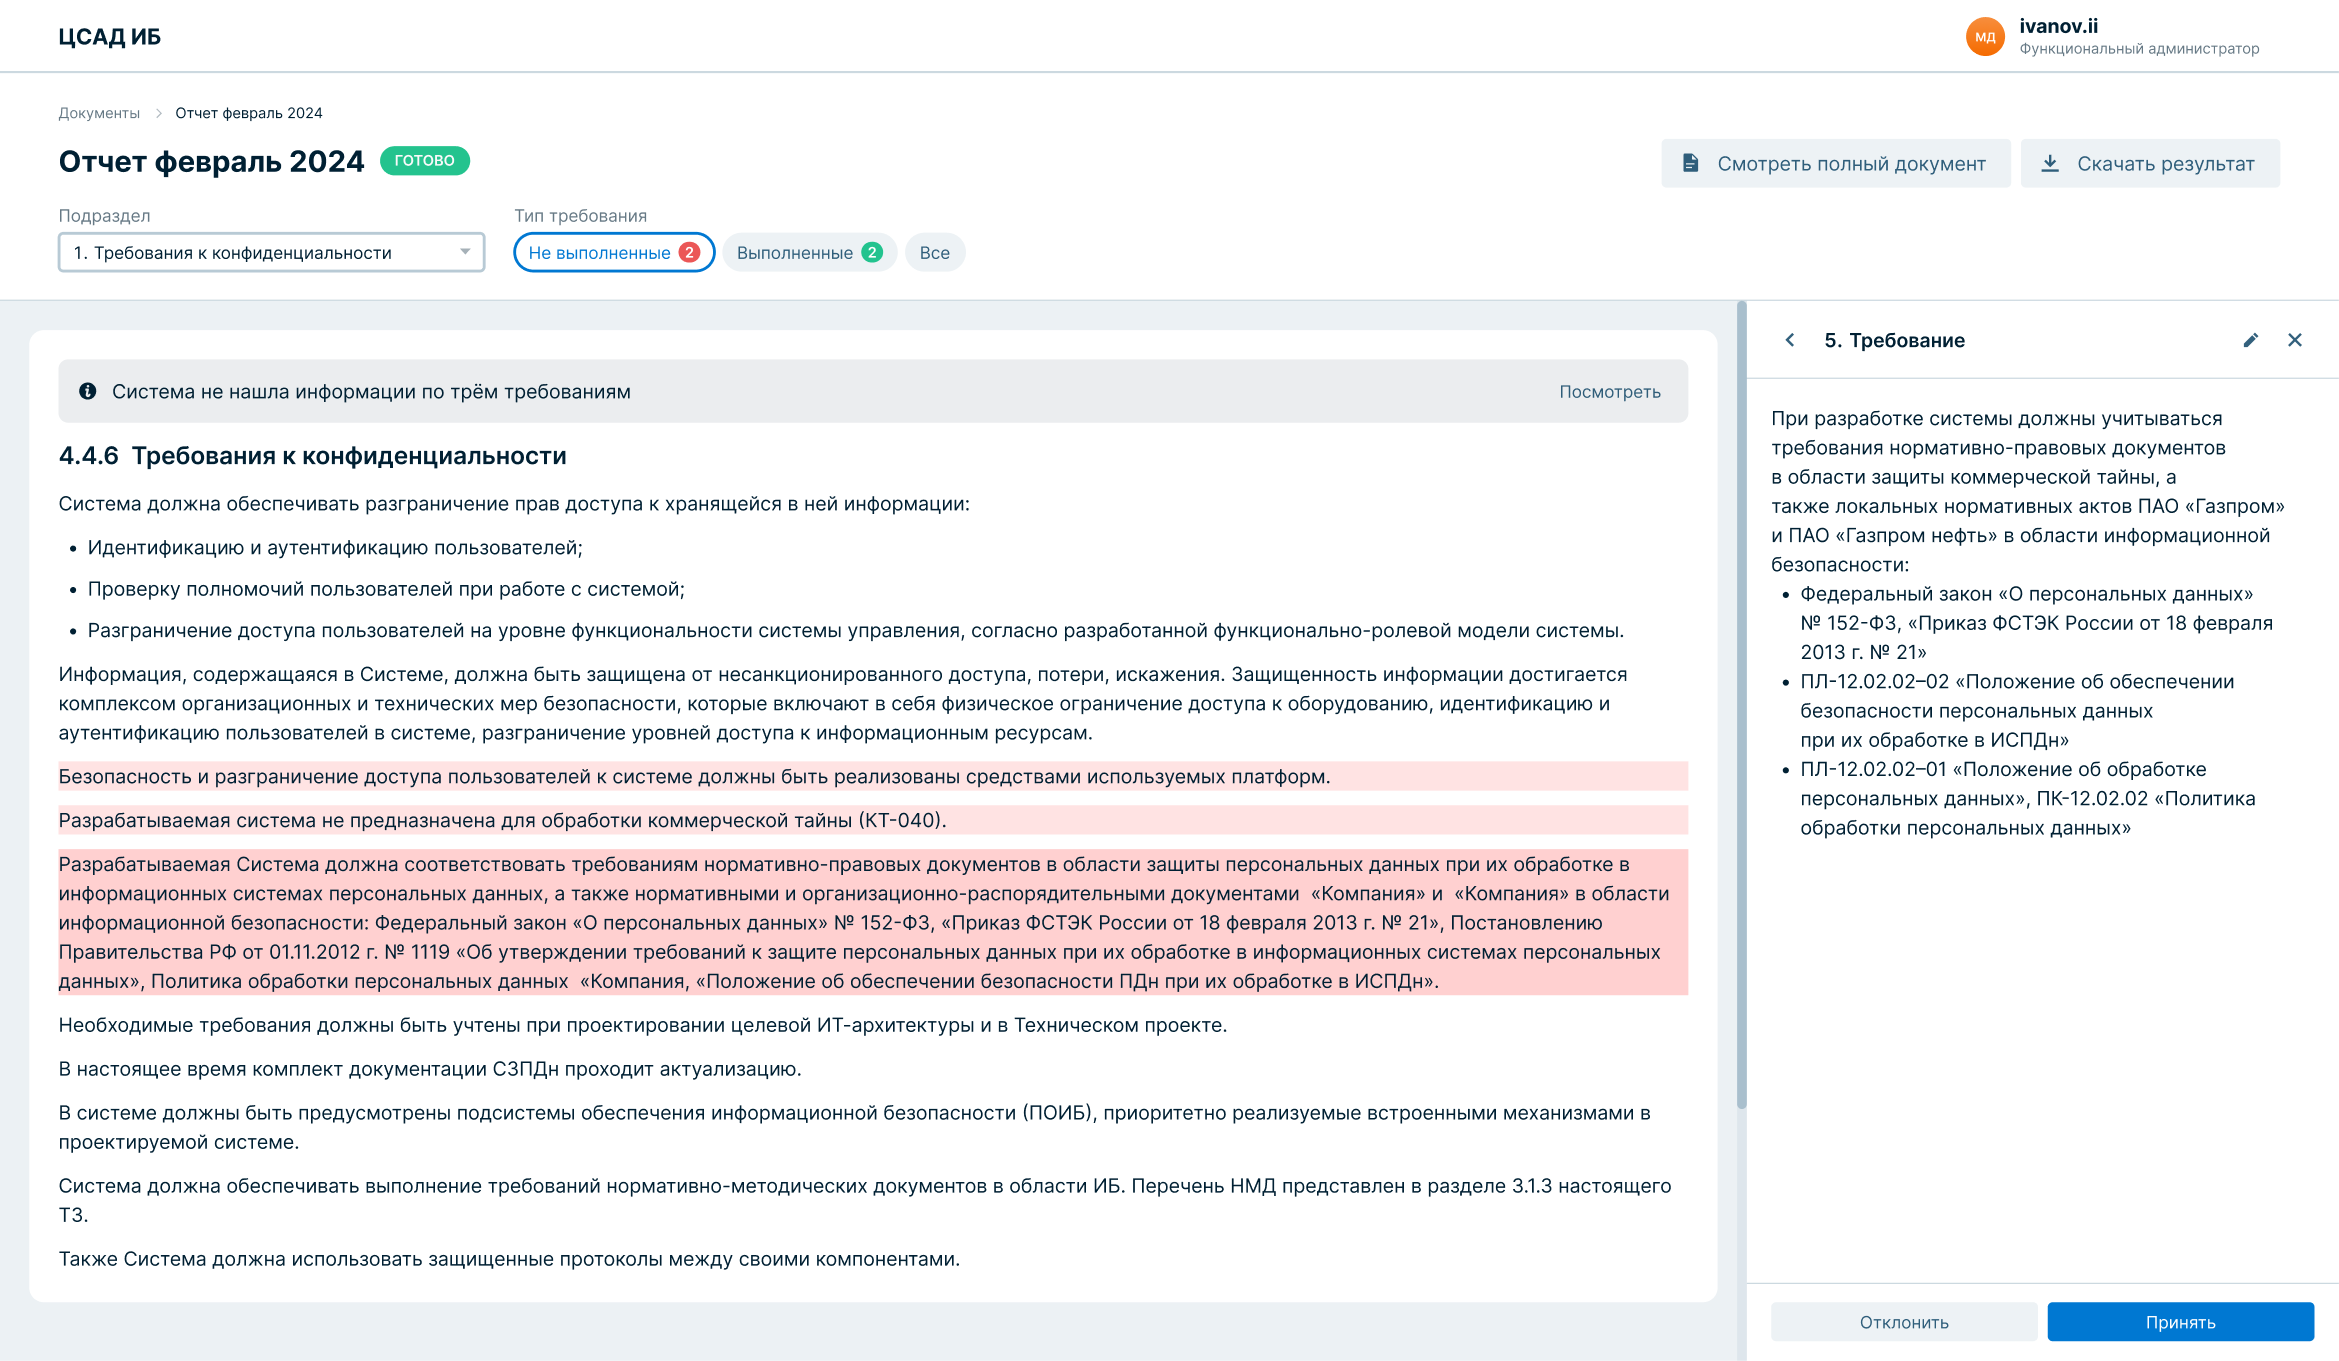2339x1361 pixels.
Task: Click the Посмотреть link in banner
Action: 1609,392
